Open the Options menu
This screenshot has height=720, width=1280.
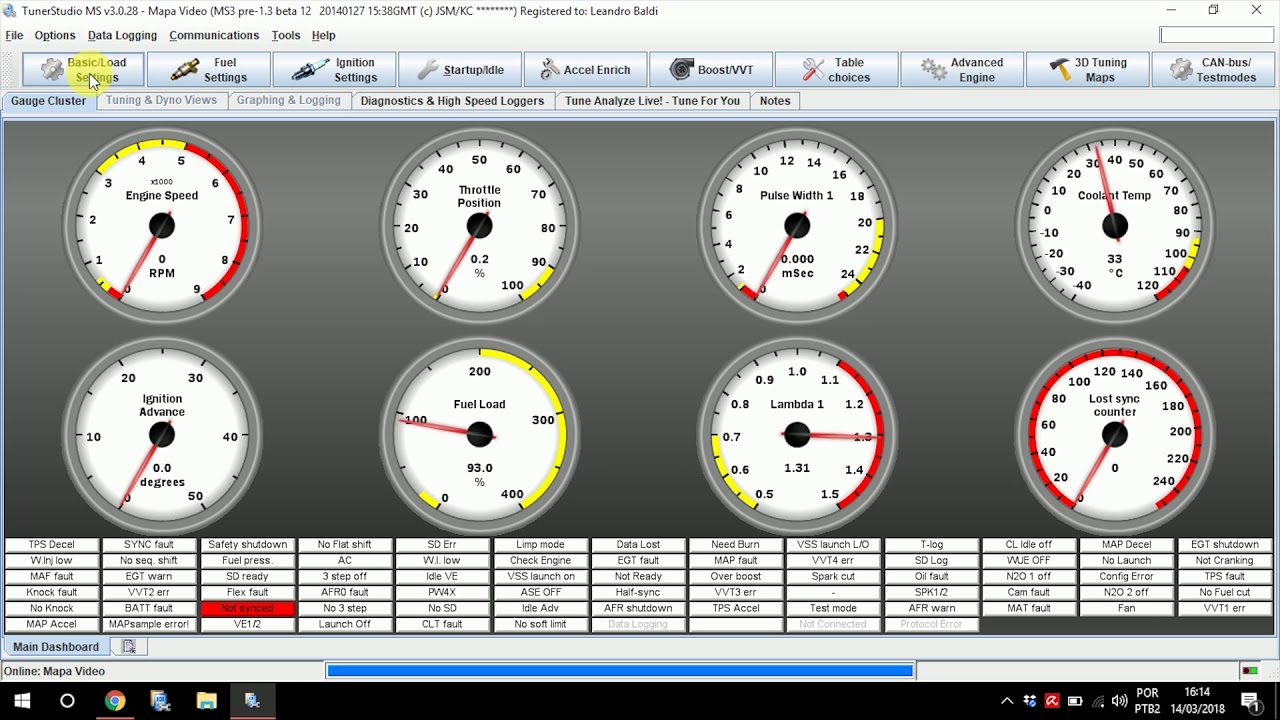click(x=55, y=35)
